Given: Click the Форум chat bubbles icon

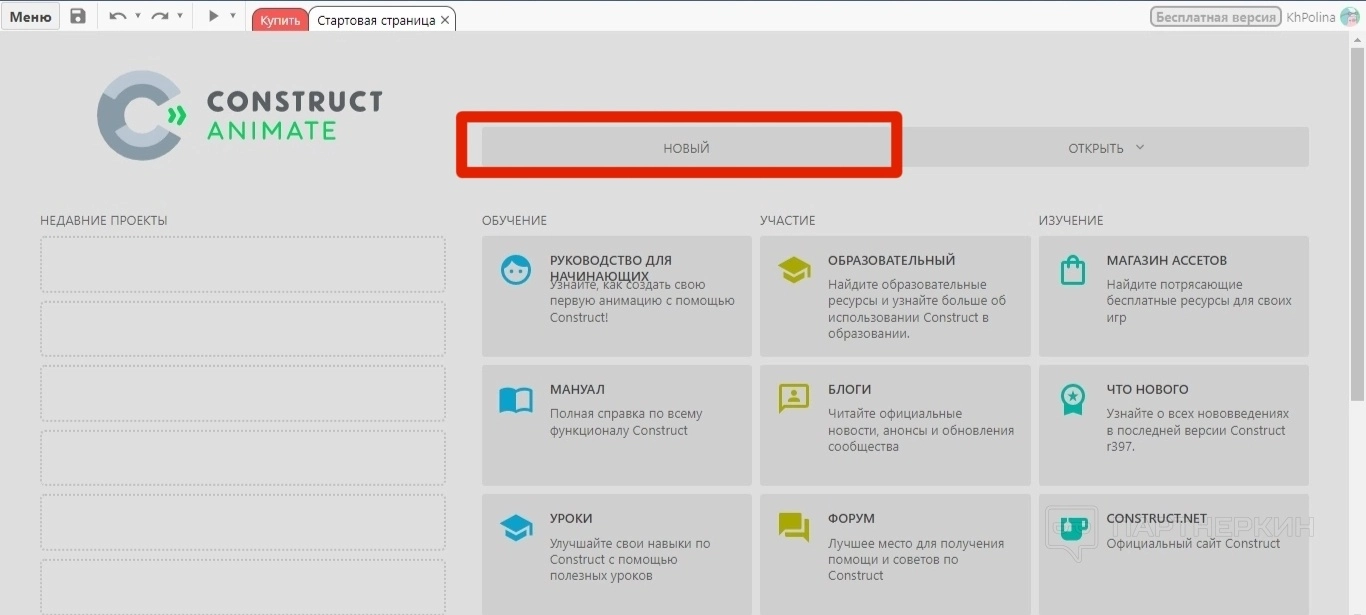Looking at the screenshot, I should (794, 528).
